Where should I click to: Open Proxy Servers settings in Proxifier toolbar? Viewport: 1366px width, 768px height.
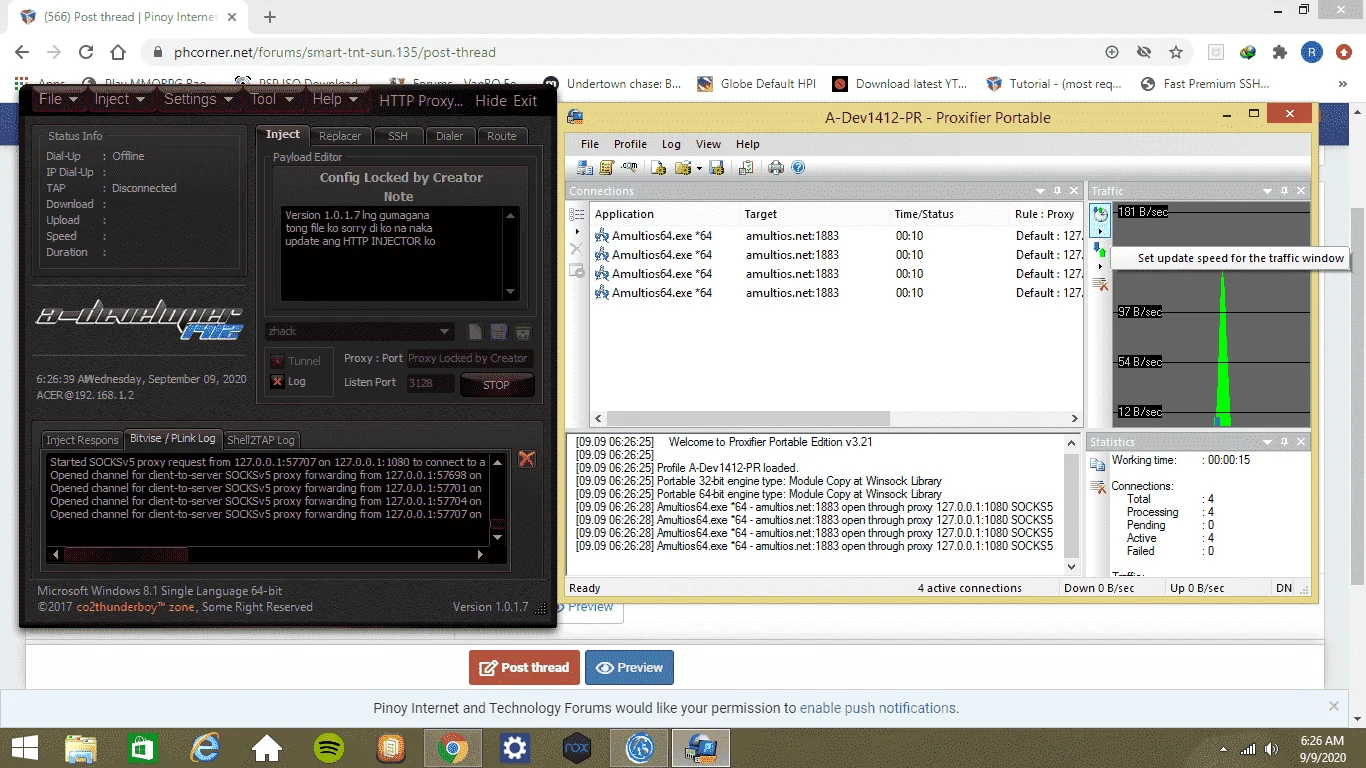tap(584, 168)
